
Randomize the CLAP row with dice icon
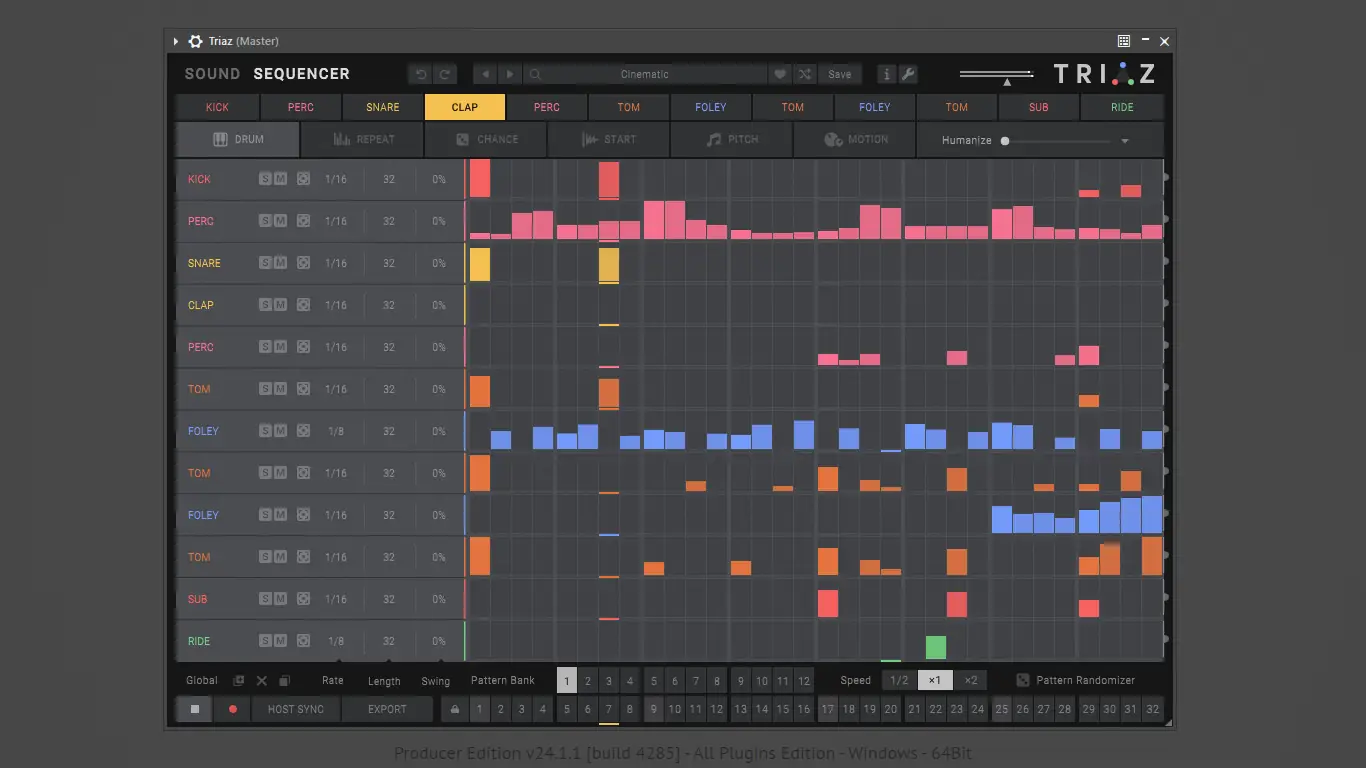point(303,305)
